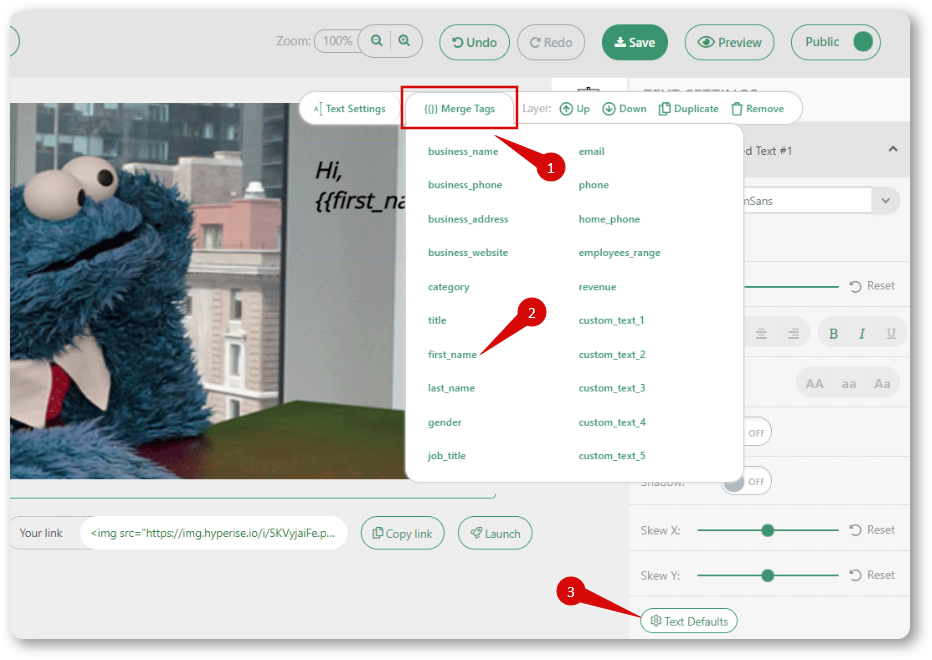Select custom_text_5 merge tag
The image size is (932, 660).
[612, 456]
